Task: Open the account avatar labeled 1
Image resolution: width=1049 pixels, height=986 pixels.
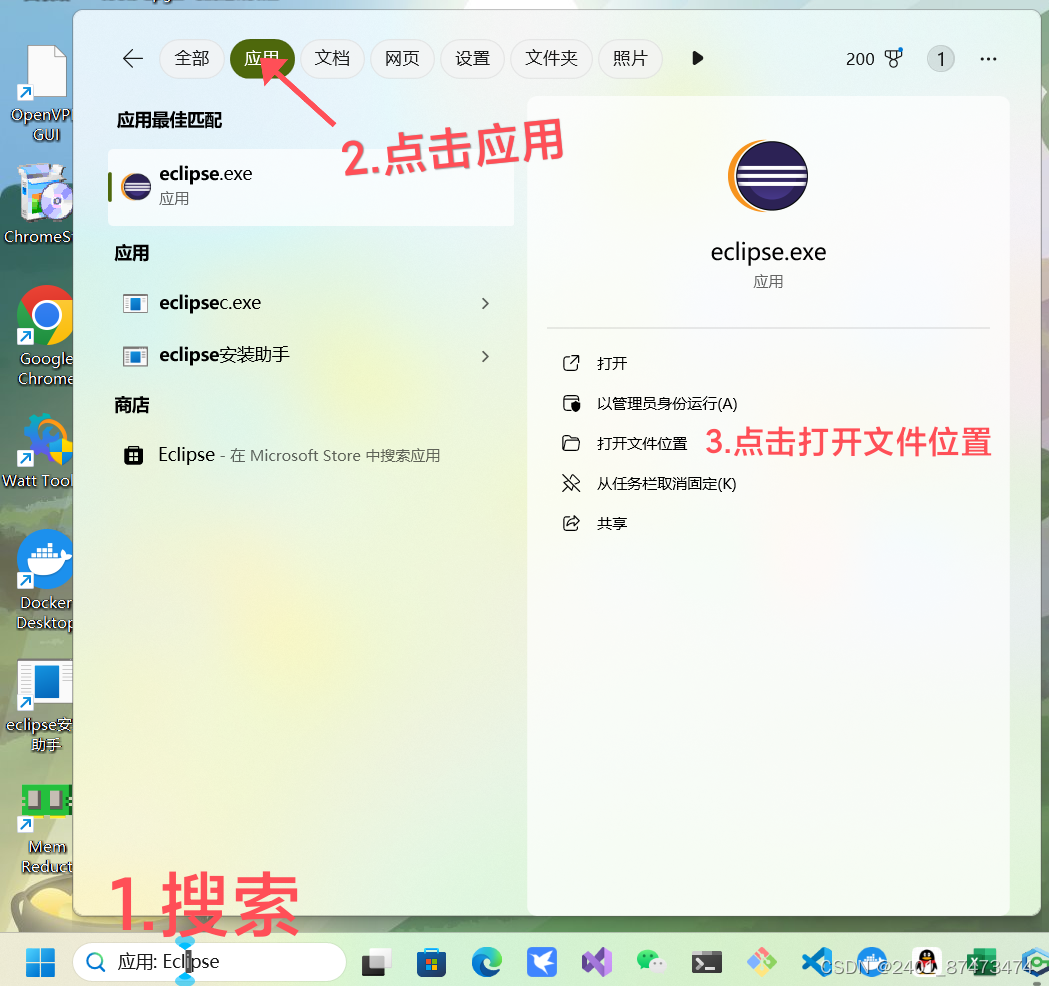Action: (x=941, y=59)
